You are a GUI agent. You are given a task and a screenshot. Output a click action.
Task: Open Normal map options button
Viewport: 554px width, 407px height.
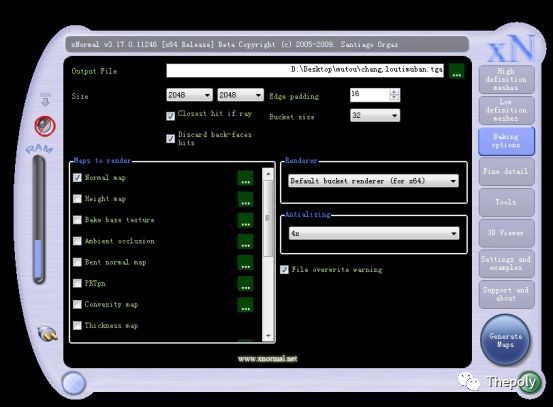coord(245,178)
